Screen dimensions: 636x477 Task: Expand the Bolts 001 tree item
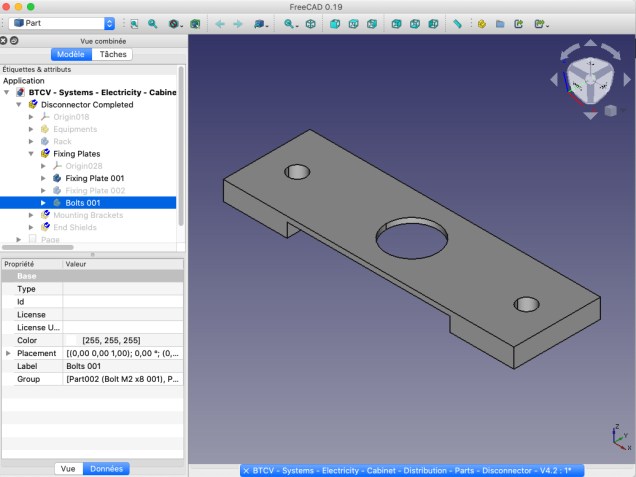coord(43,203)
